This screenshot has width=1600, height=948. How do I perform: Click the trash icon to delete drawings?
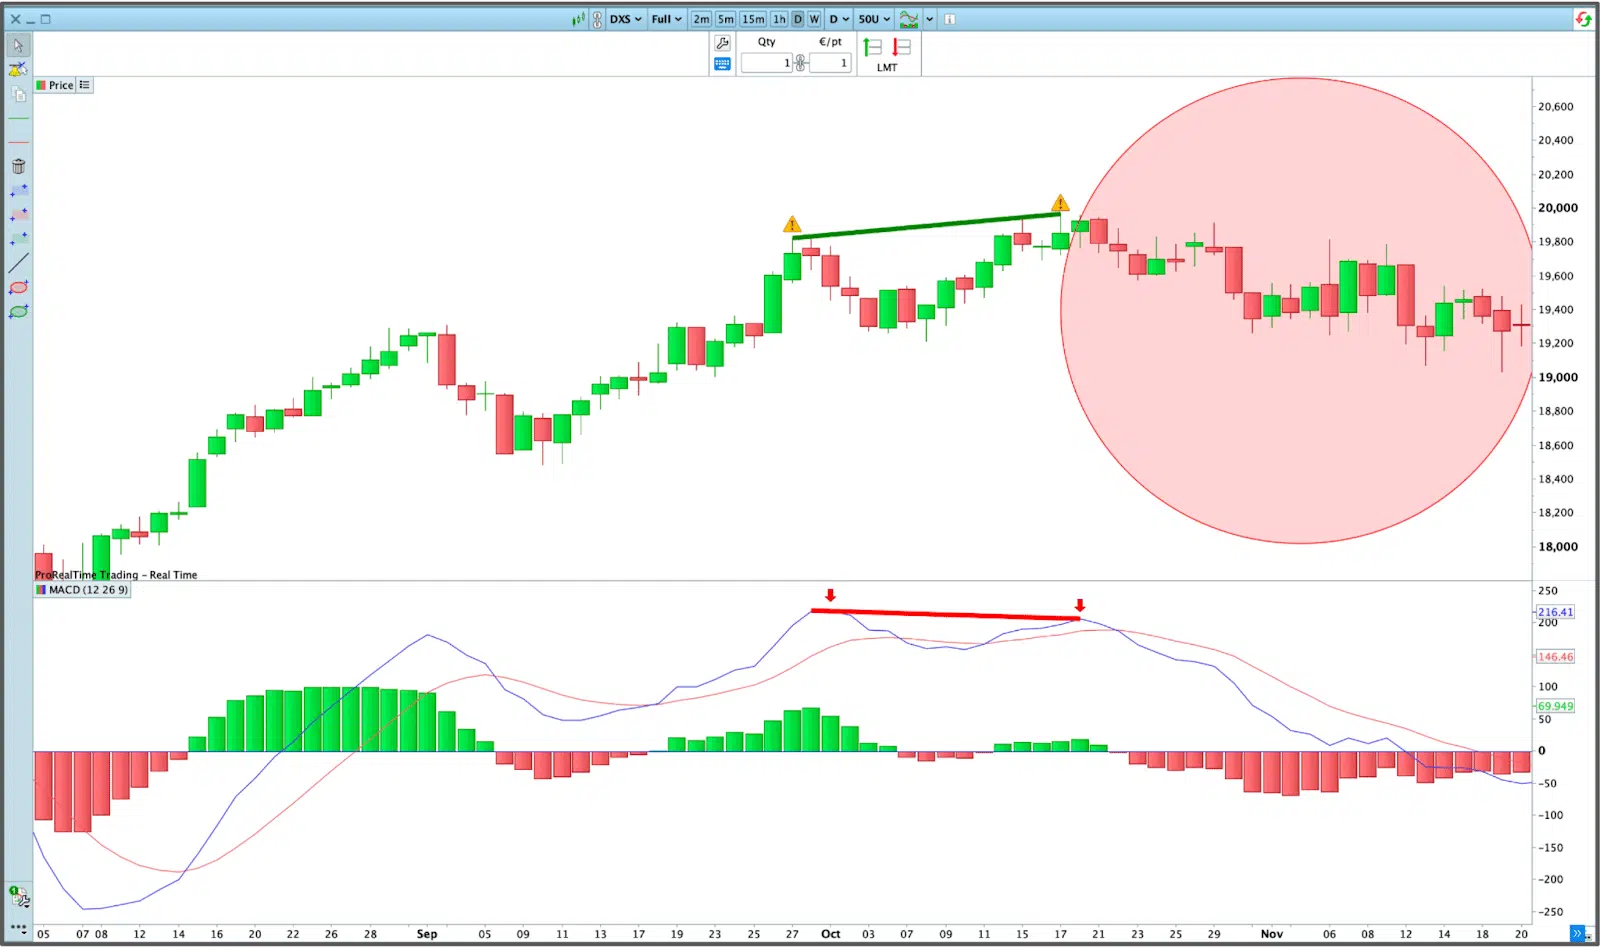[18, 166]
